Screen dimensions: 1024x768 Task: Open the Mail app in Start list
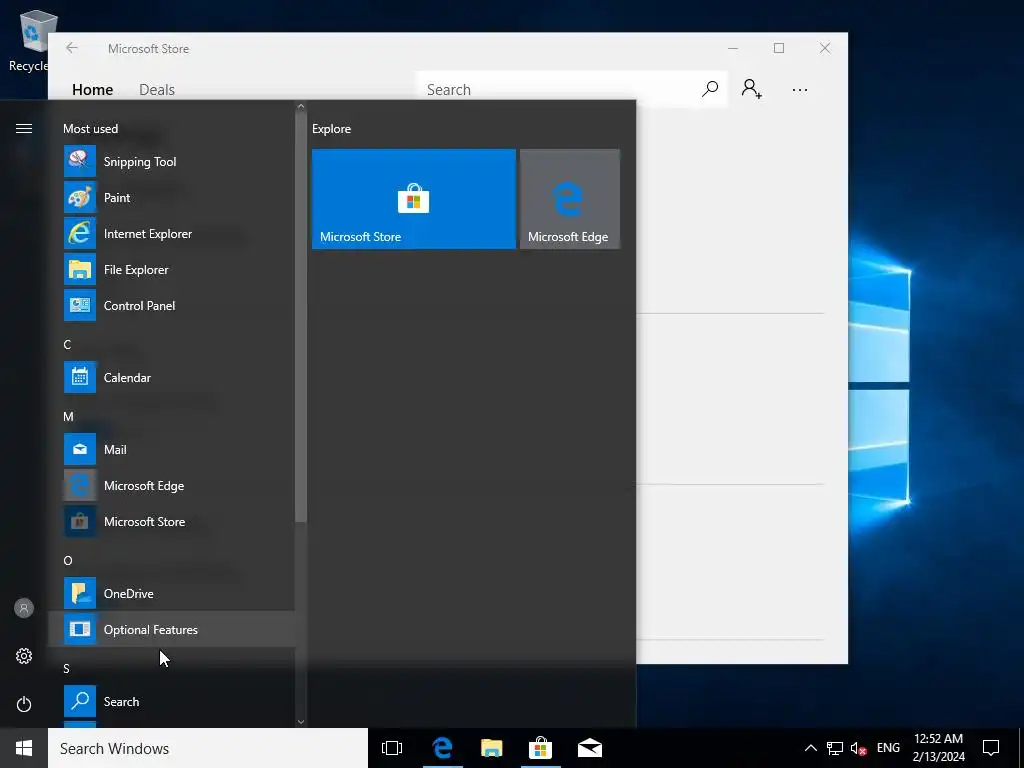click(x=171, y=449)
